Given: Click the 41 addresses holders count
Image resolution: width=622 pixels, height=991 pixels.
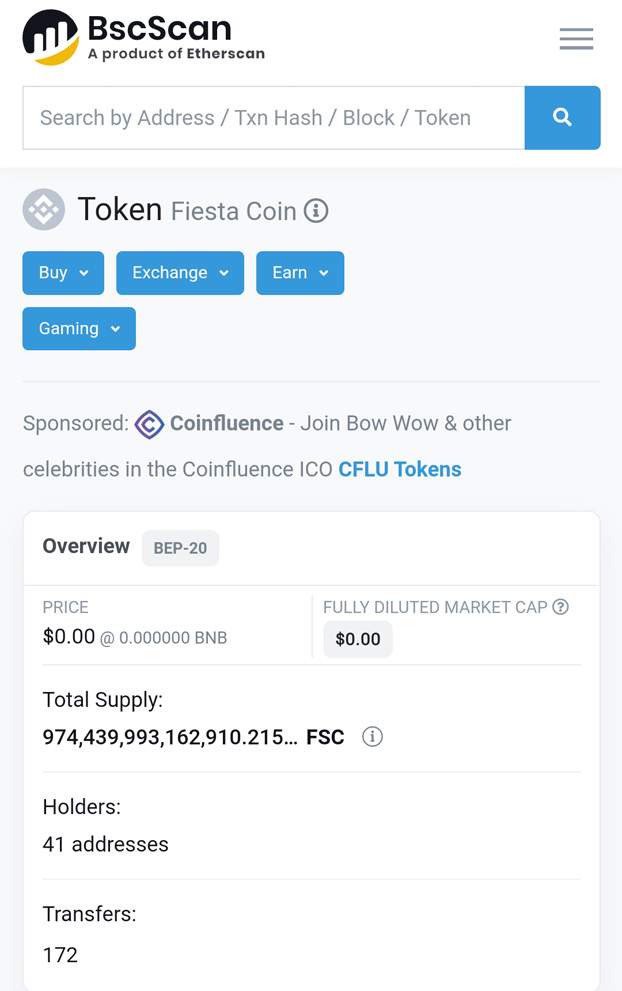Looking at the screenshot, I should click(105, 844).
